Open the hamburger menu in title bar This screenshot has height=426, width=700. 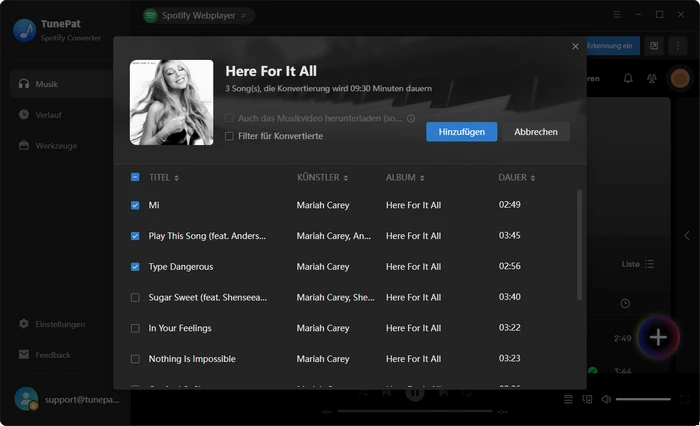617,15
